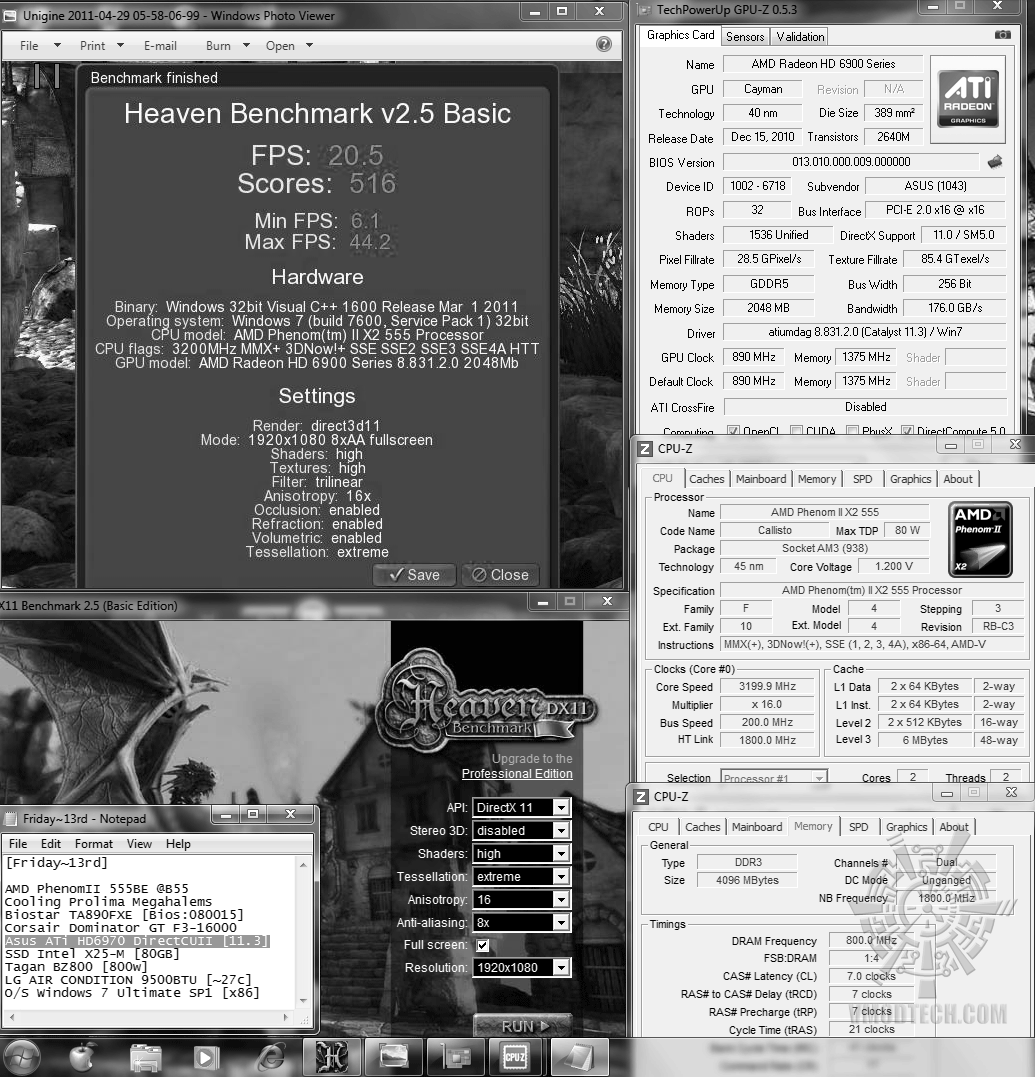
Task: Open Photo Viewer Print menu
Action: pyautogui.click(x=102, y=45)
